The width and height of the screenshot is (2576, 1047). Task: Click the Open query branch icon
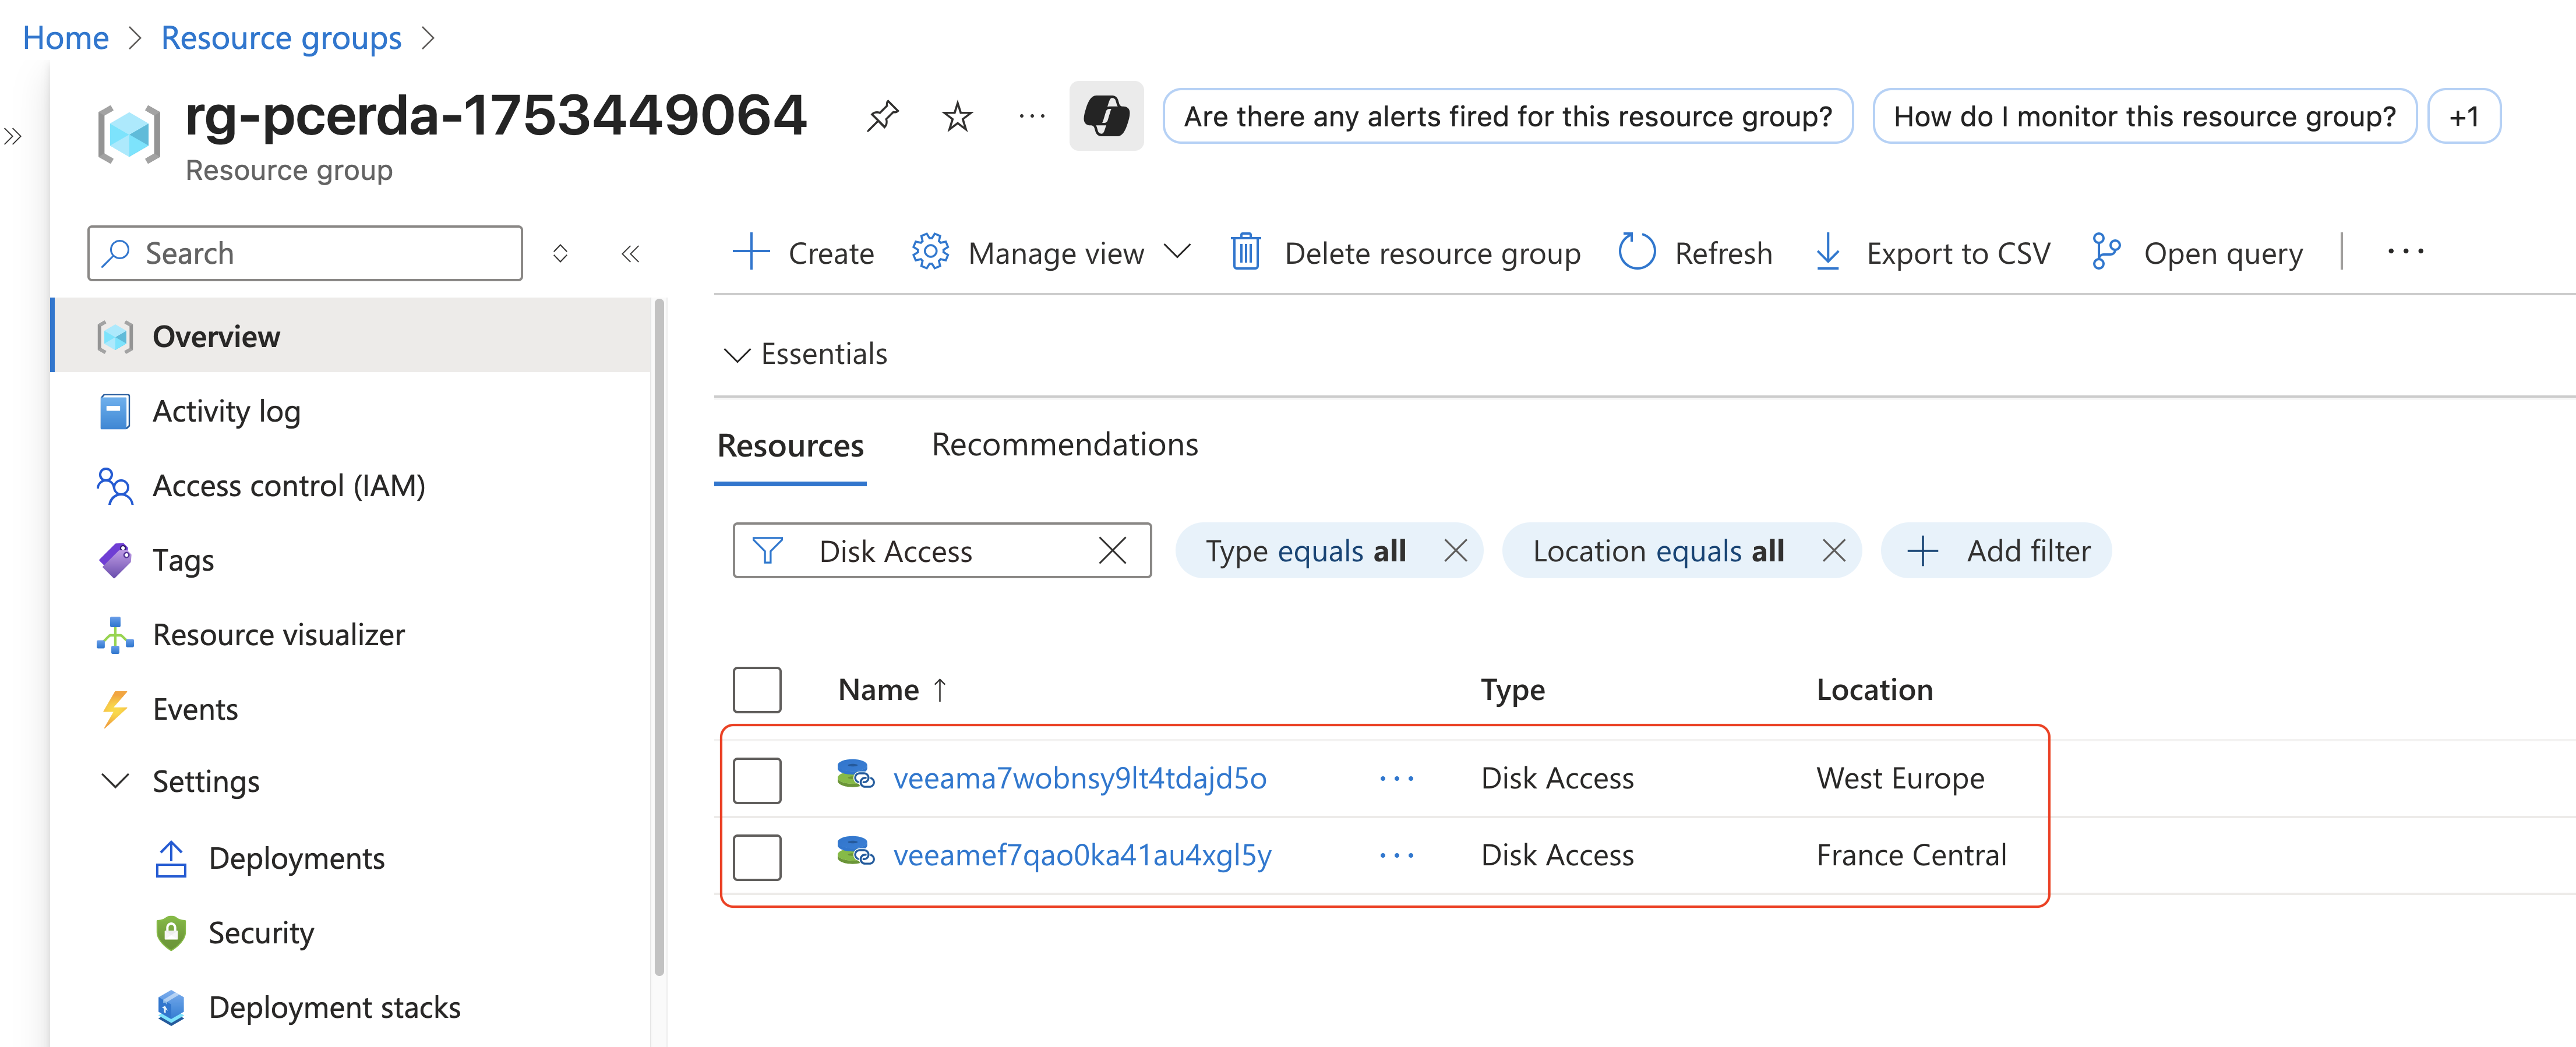(2105, 252)
